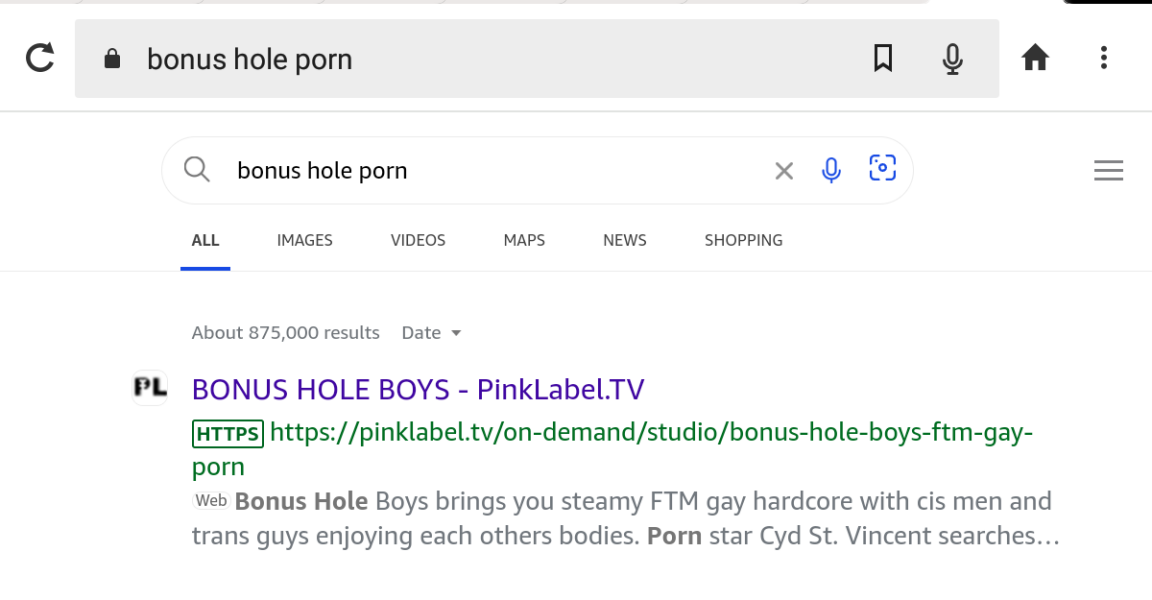Bookmark this page using bookmark icon
This screenshot has height=600, width=1152.
click(x=883, y=58)
